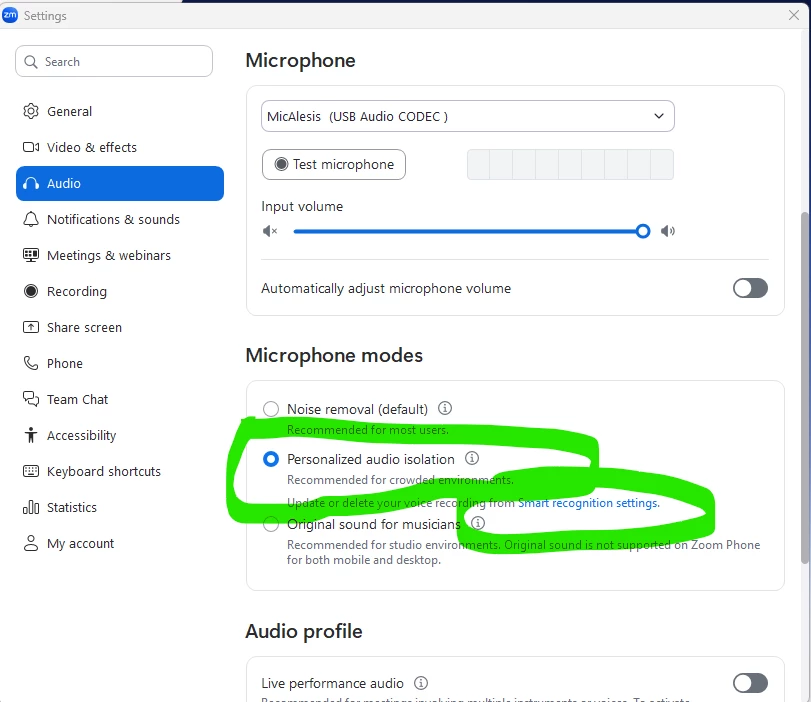Switch to Recording settings

[120, 291]
